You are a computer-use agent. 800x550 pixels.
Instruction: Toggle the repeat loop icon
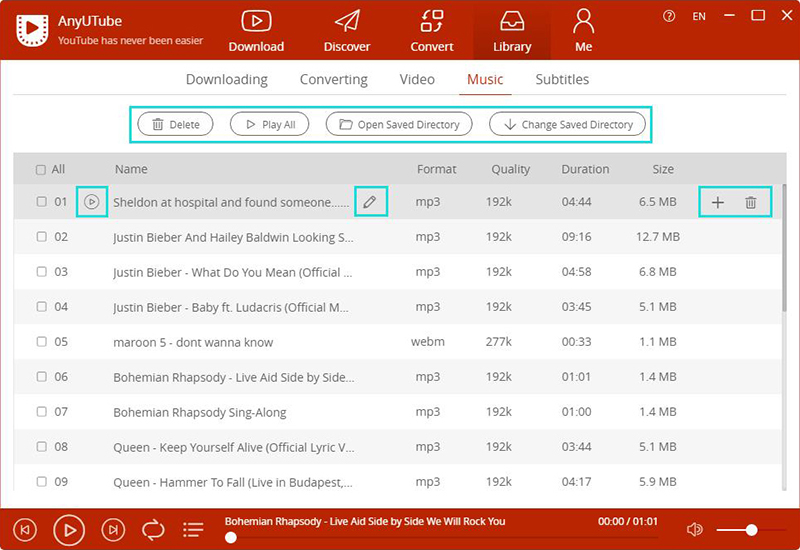(x=153, y=530)
